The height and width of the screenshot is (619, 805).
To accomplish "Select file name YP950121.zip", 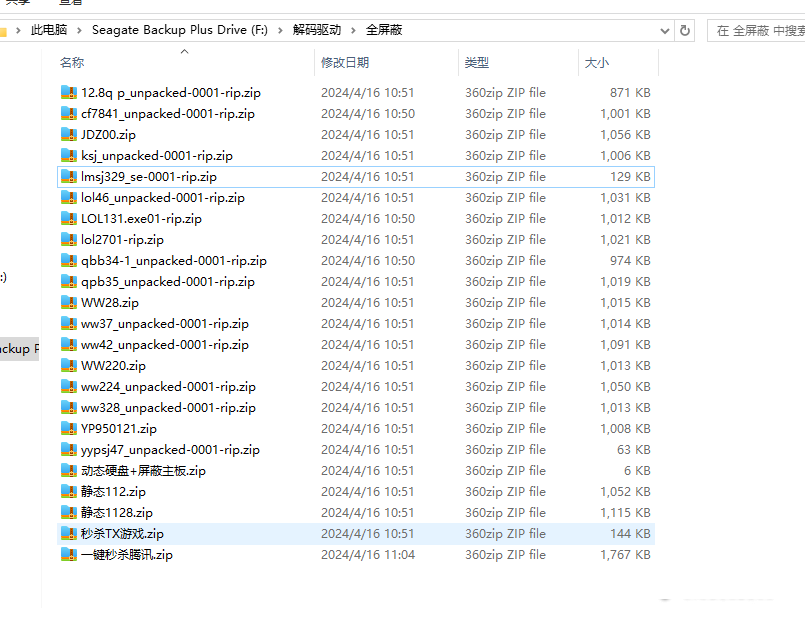I will [119, 429].
